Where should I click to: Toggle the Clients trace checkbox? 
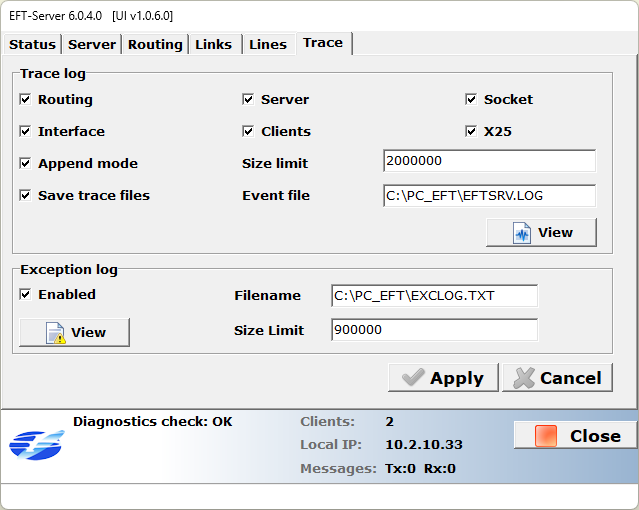point(248,131)
